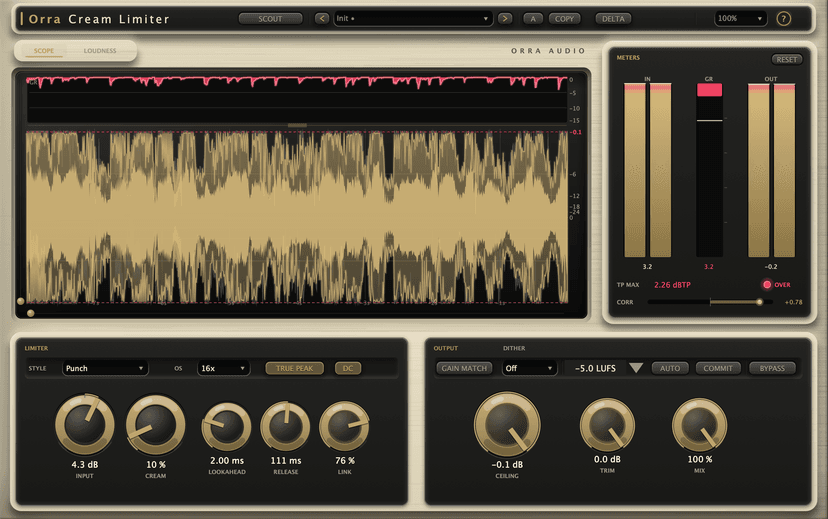Screen dimensions: 828x519
Task: Click the CEILING knob
Action: (x=507, y=424)
